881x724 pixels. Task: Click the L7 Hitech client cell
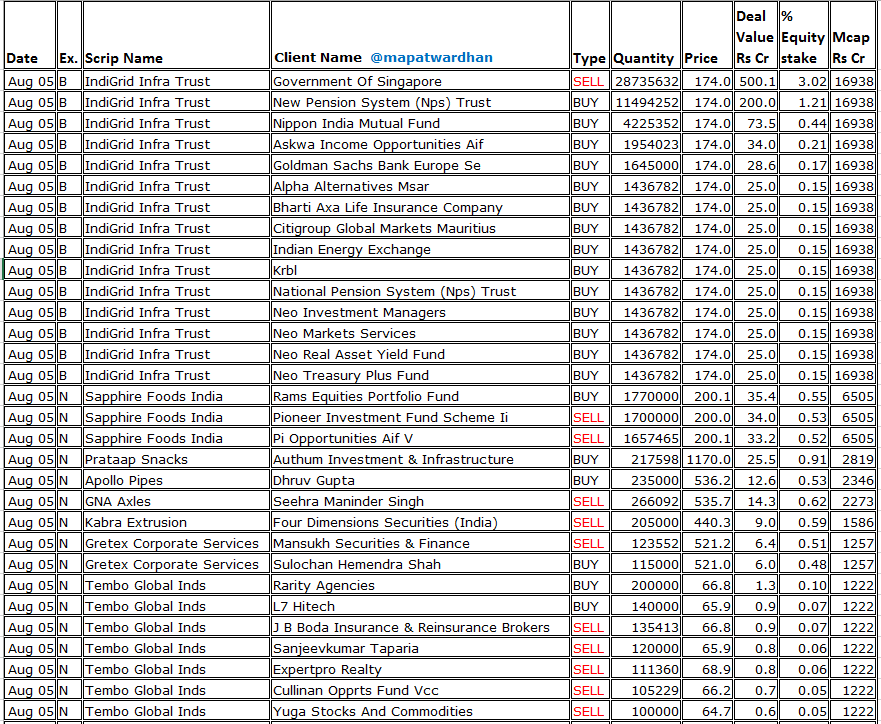click(x=420, y=607)
